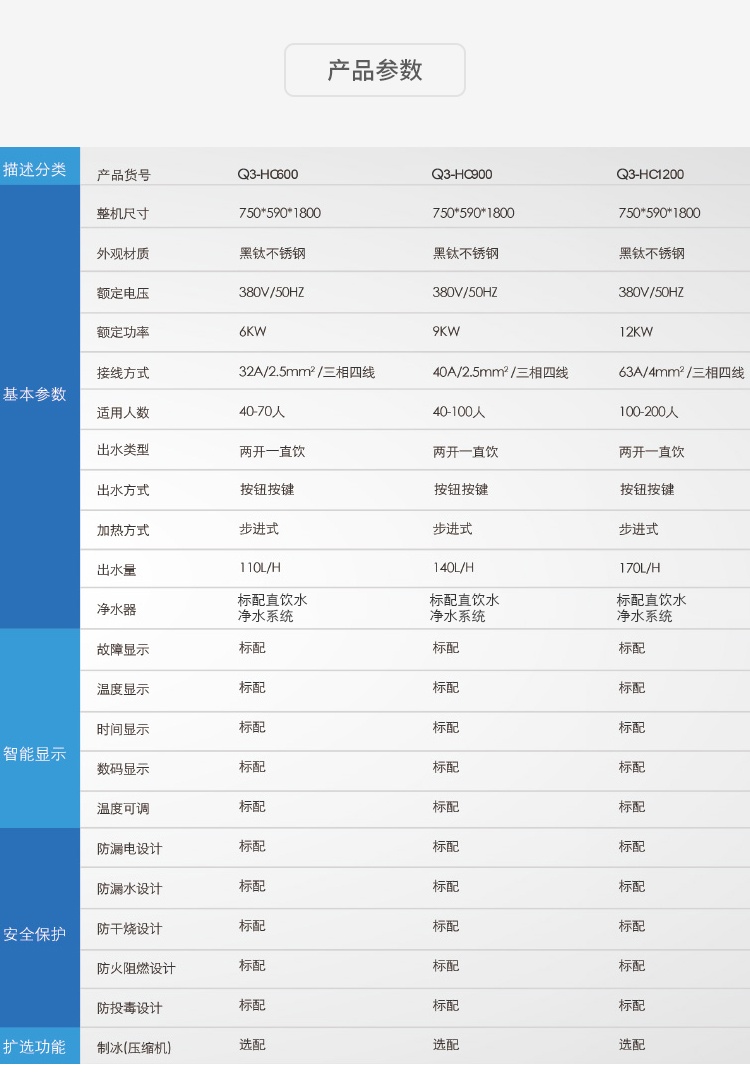Click the 额定功率 row label
750x1077 pixels.
123,332
